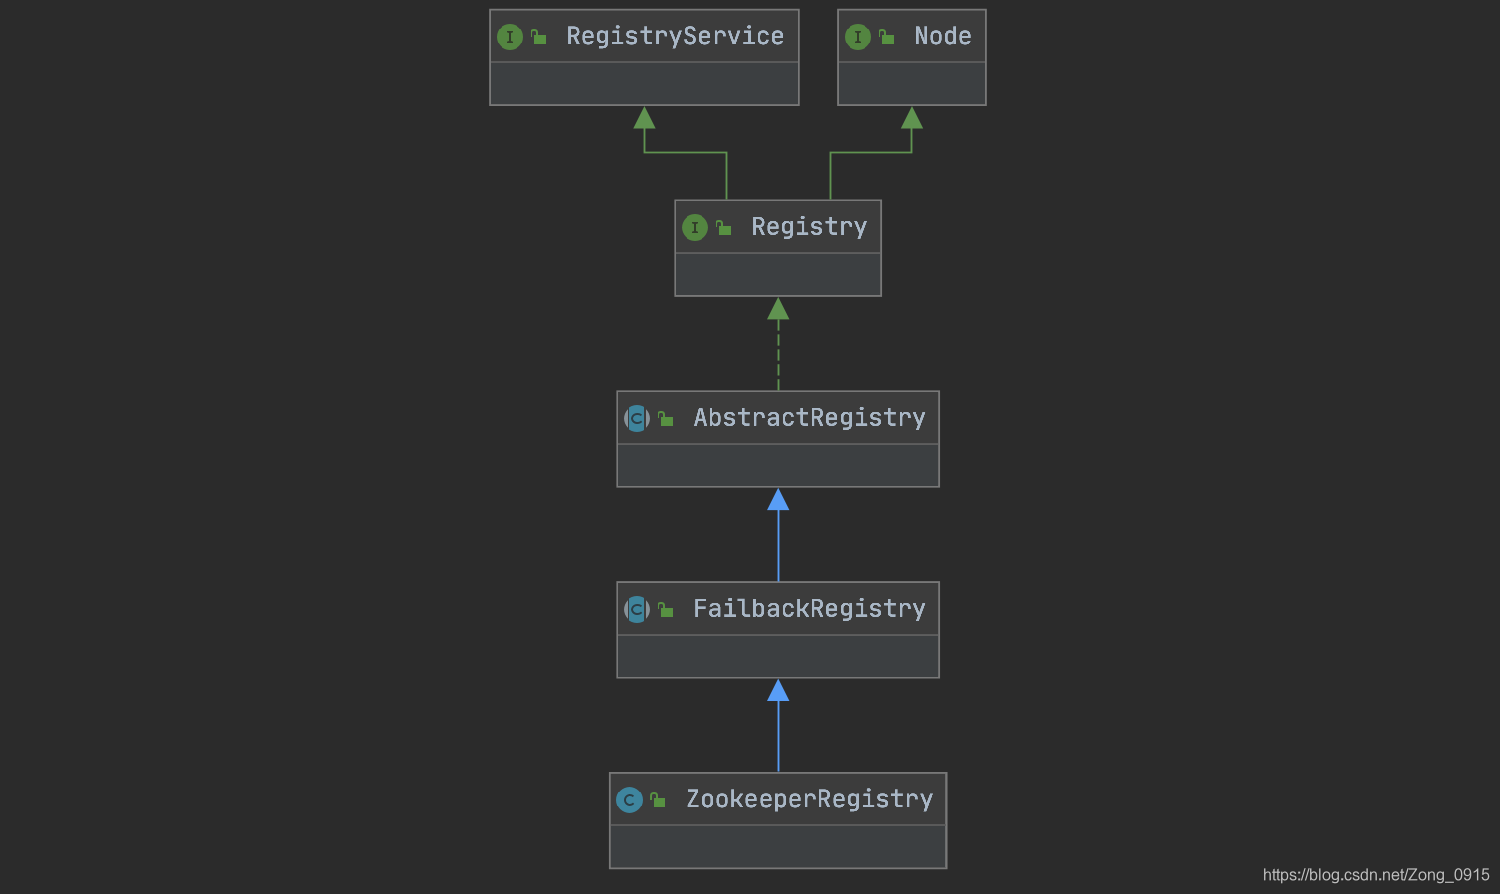1500x894 pixels.
Task: Click the public lock icon beside Node
Action: tap(886, 37)
